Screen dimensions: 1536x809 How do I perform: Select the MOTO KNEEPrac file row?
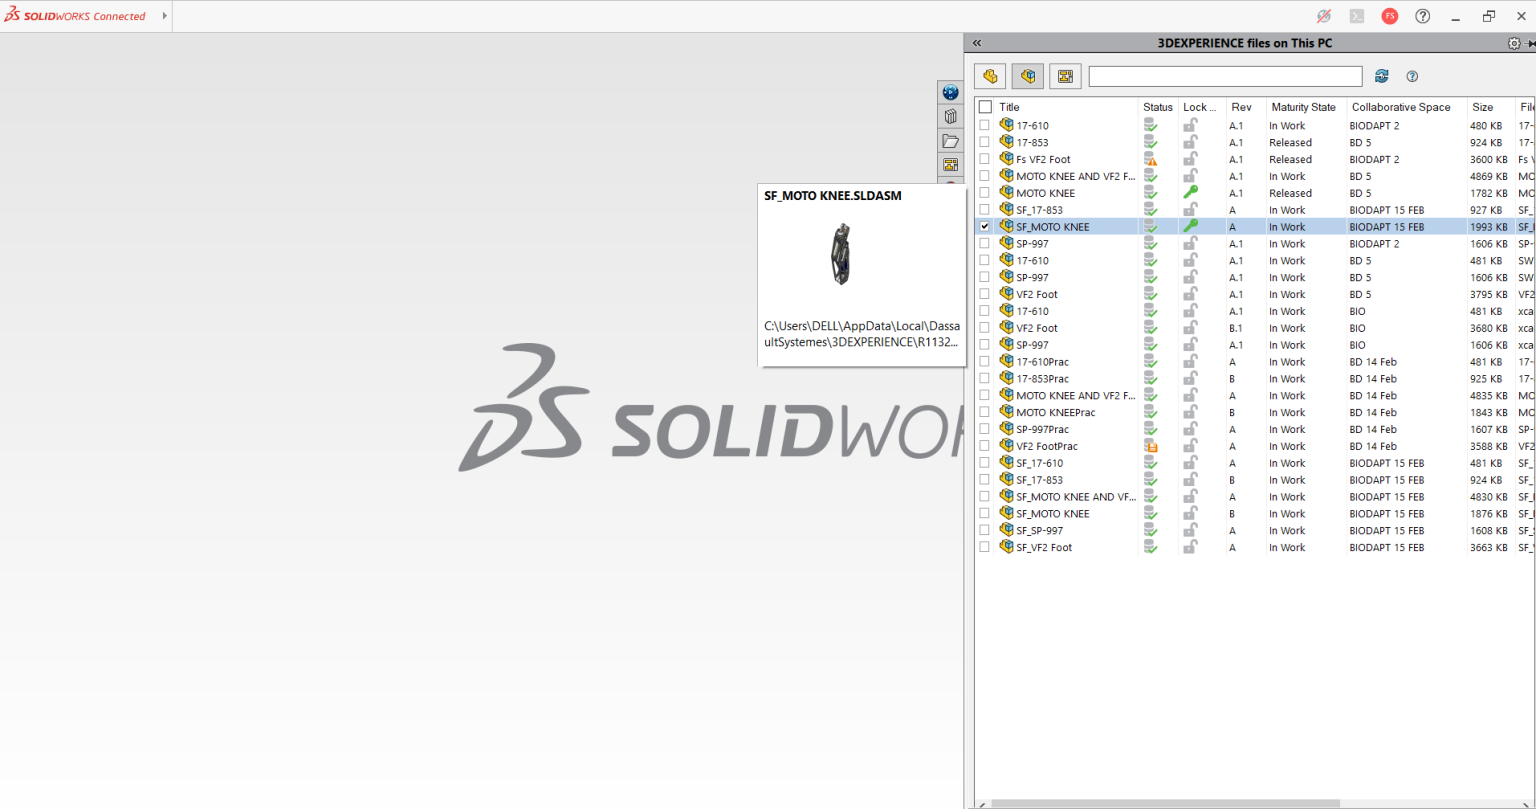pos(1255,412)
